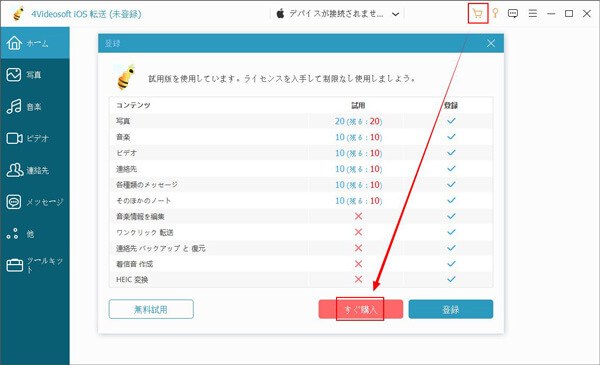
Task: Open 連絡先 contacts in sidebar
Action: pyautogui.click(x=35, y=170)
